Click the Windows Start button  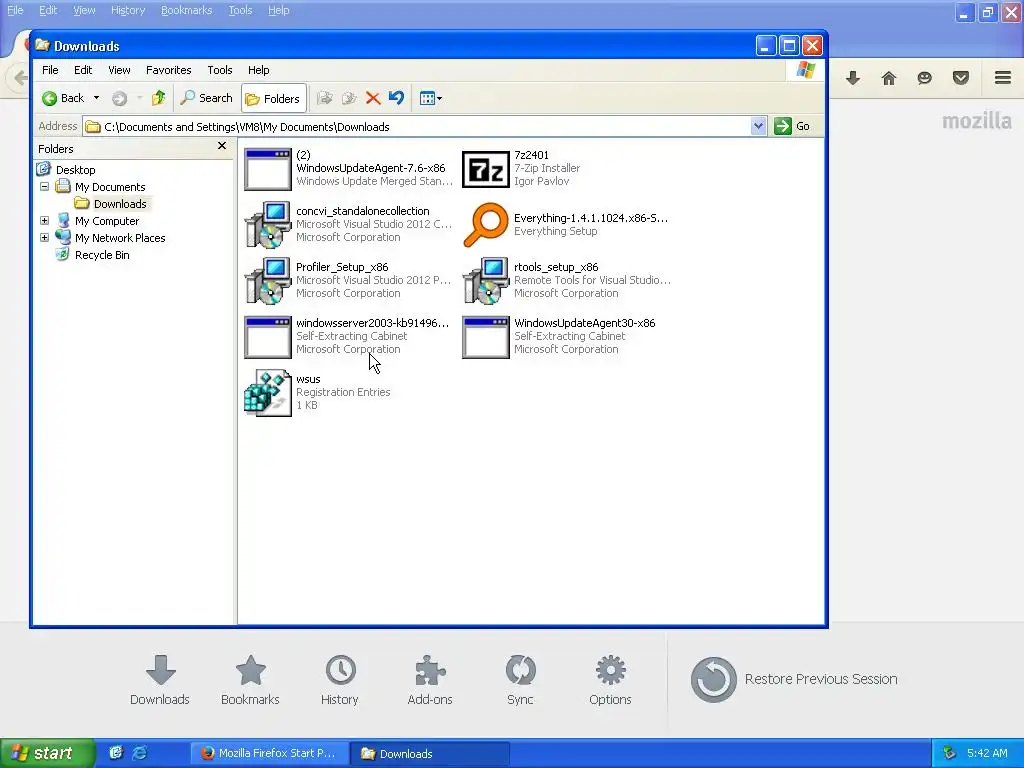coord(46,753)
